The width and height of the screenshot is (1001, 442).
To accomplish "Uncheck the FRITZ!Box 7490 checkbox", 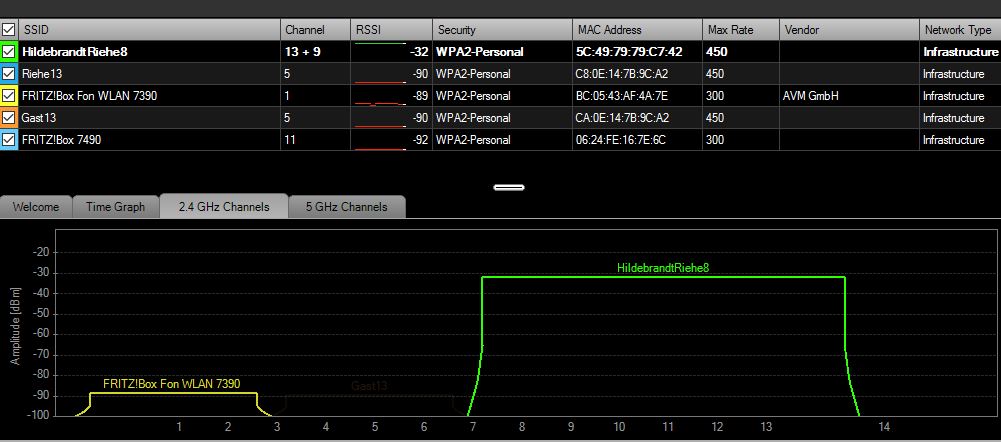I will click(x=8, y=139).
